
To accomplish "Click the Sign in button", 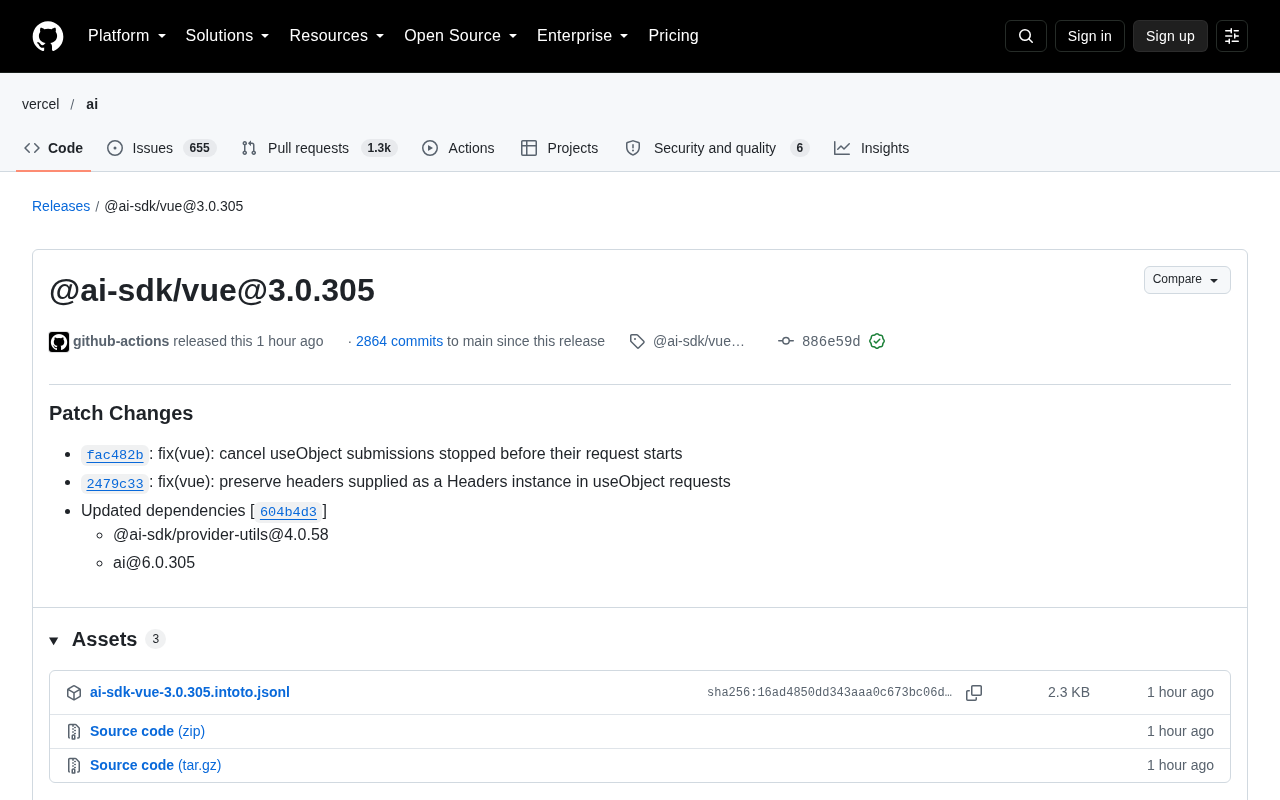I will (x=1090, y=36).
